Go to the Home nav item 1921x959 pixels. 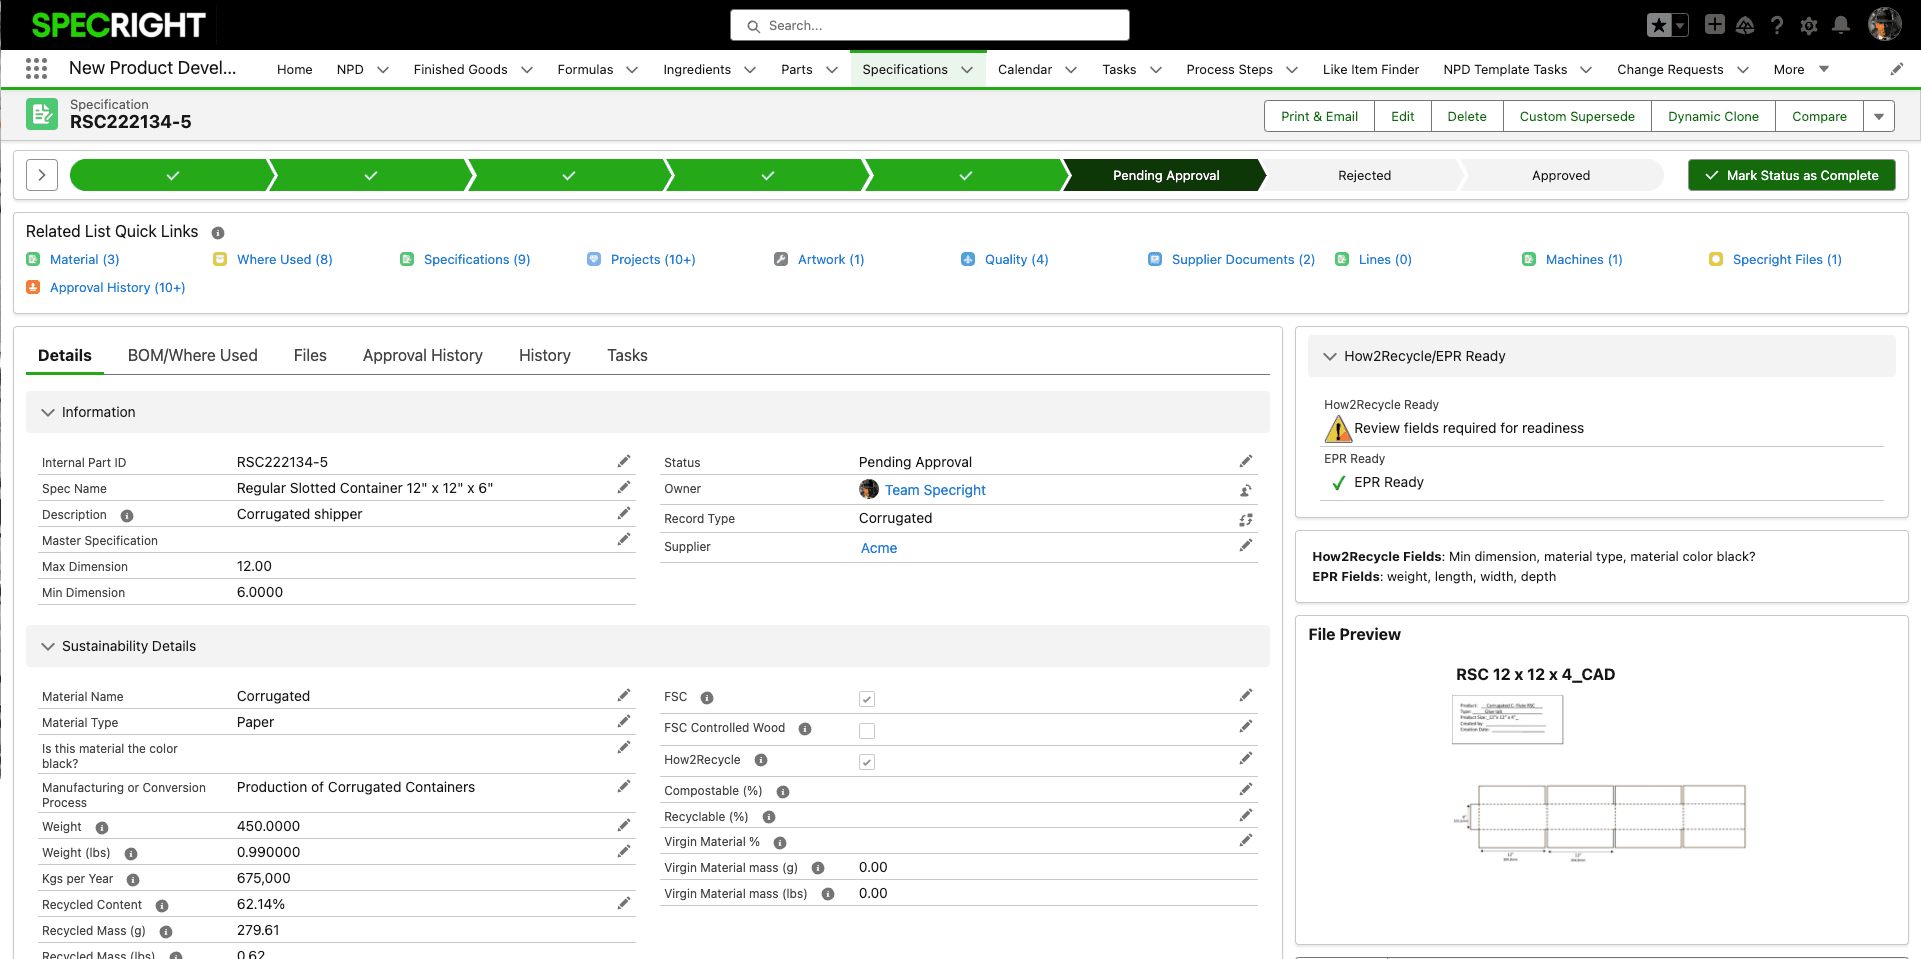coord(295,69)
